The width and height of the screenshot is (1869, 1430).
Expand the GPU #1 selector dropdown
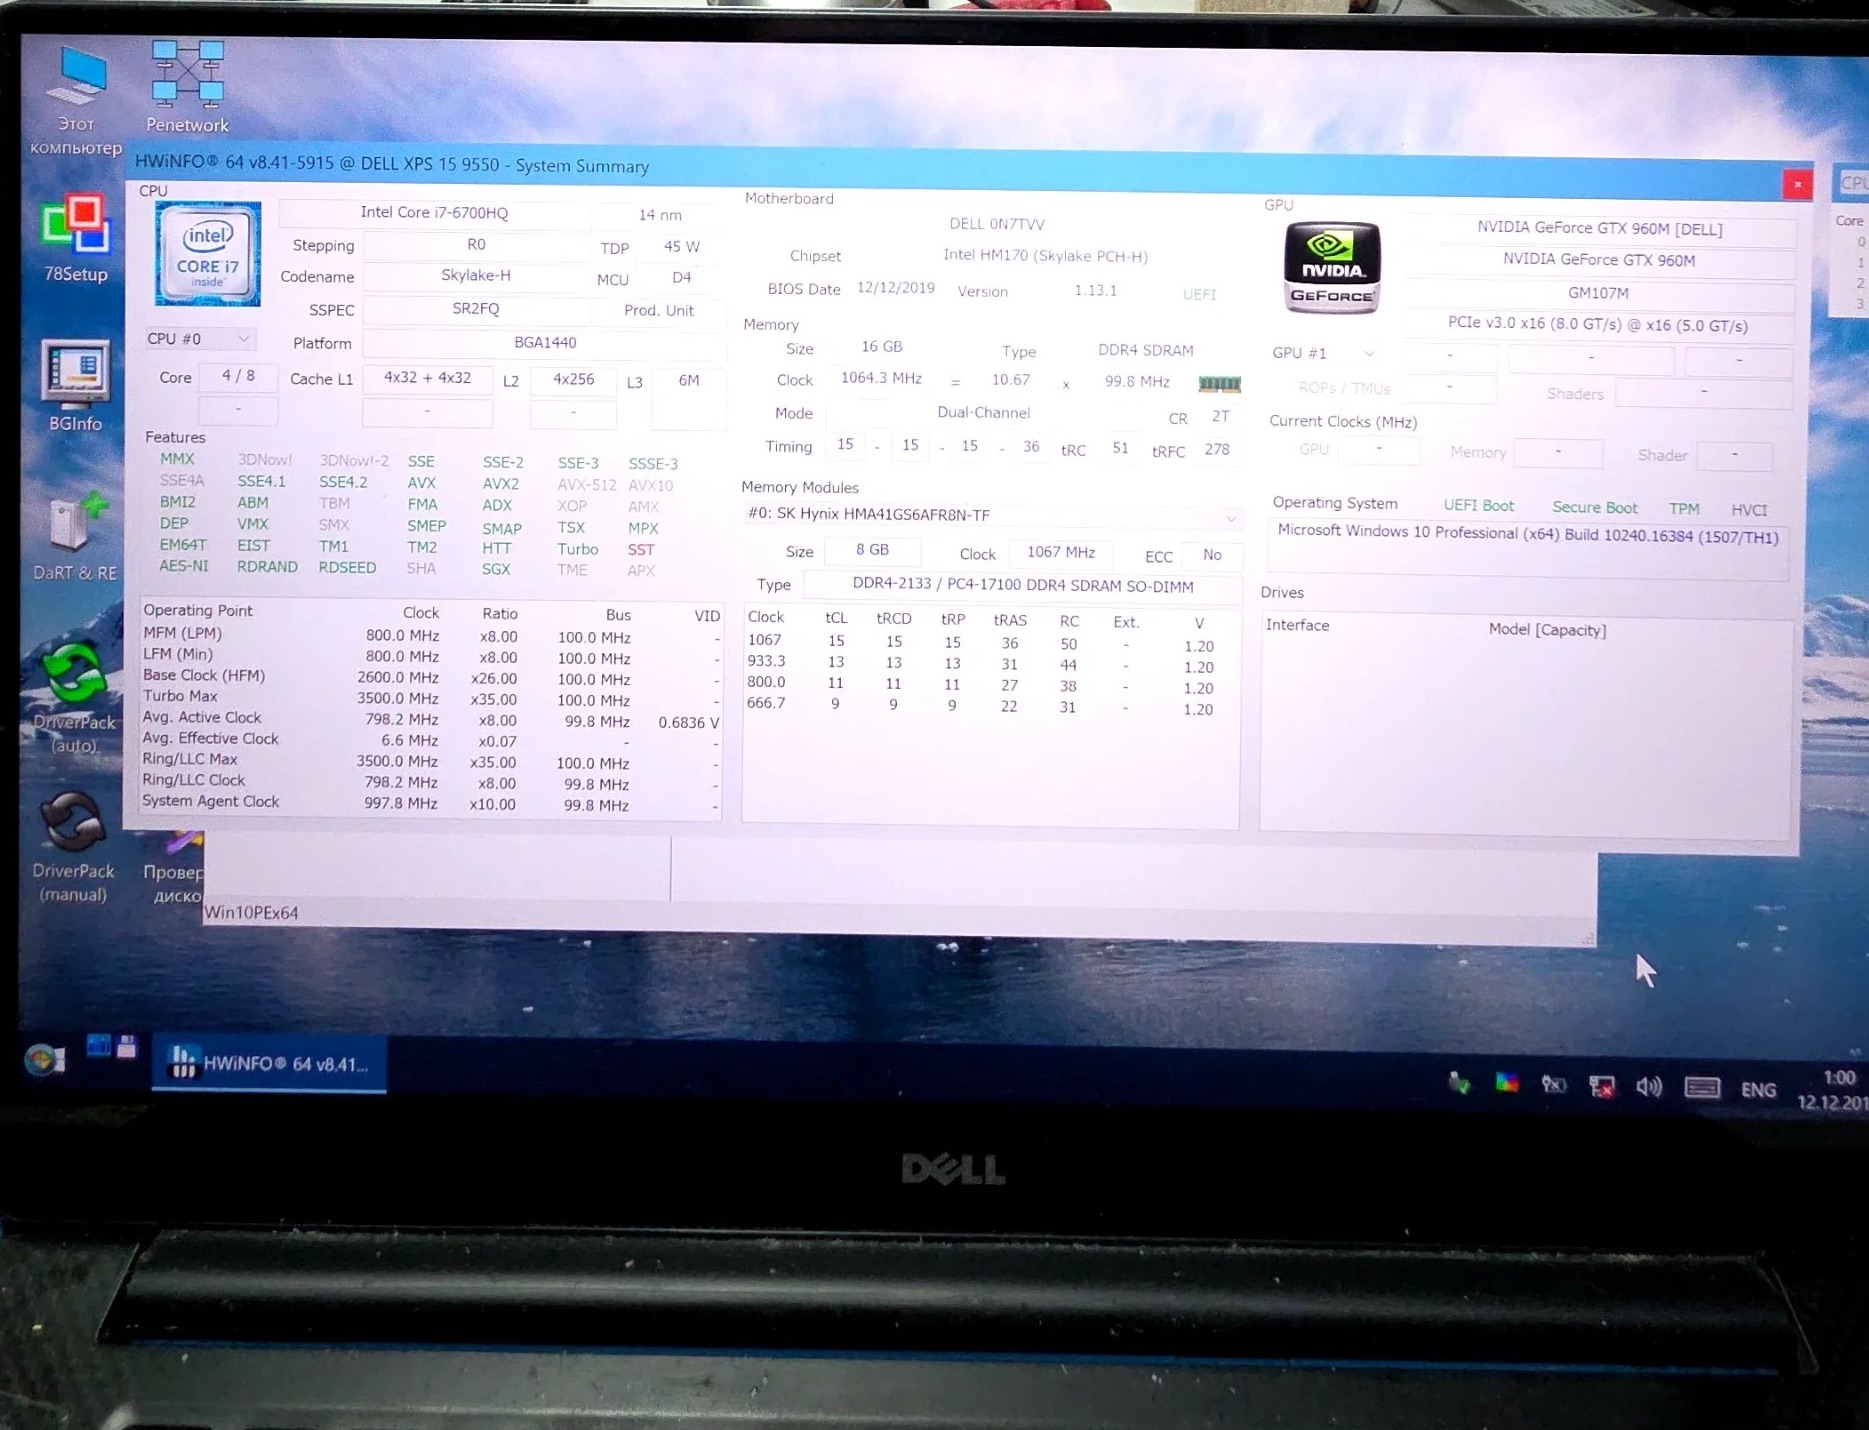coord(1323,353)
